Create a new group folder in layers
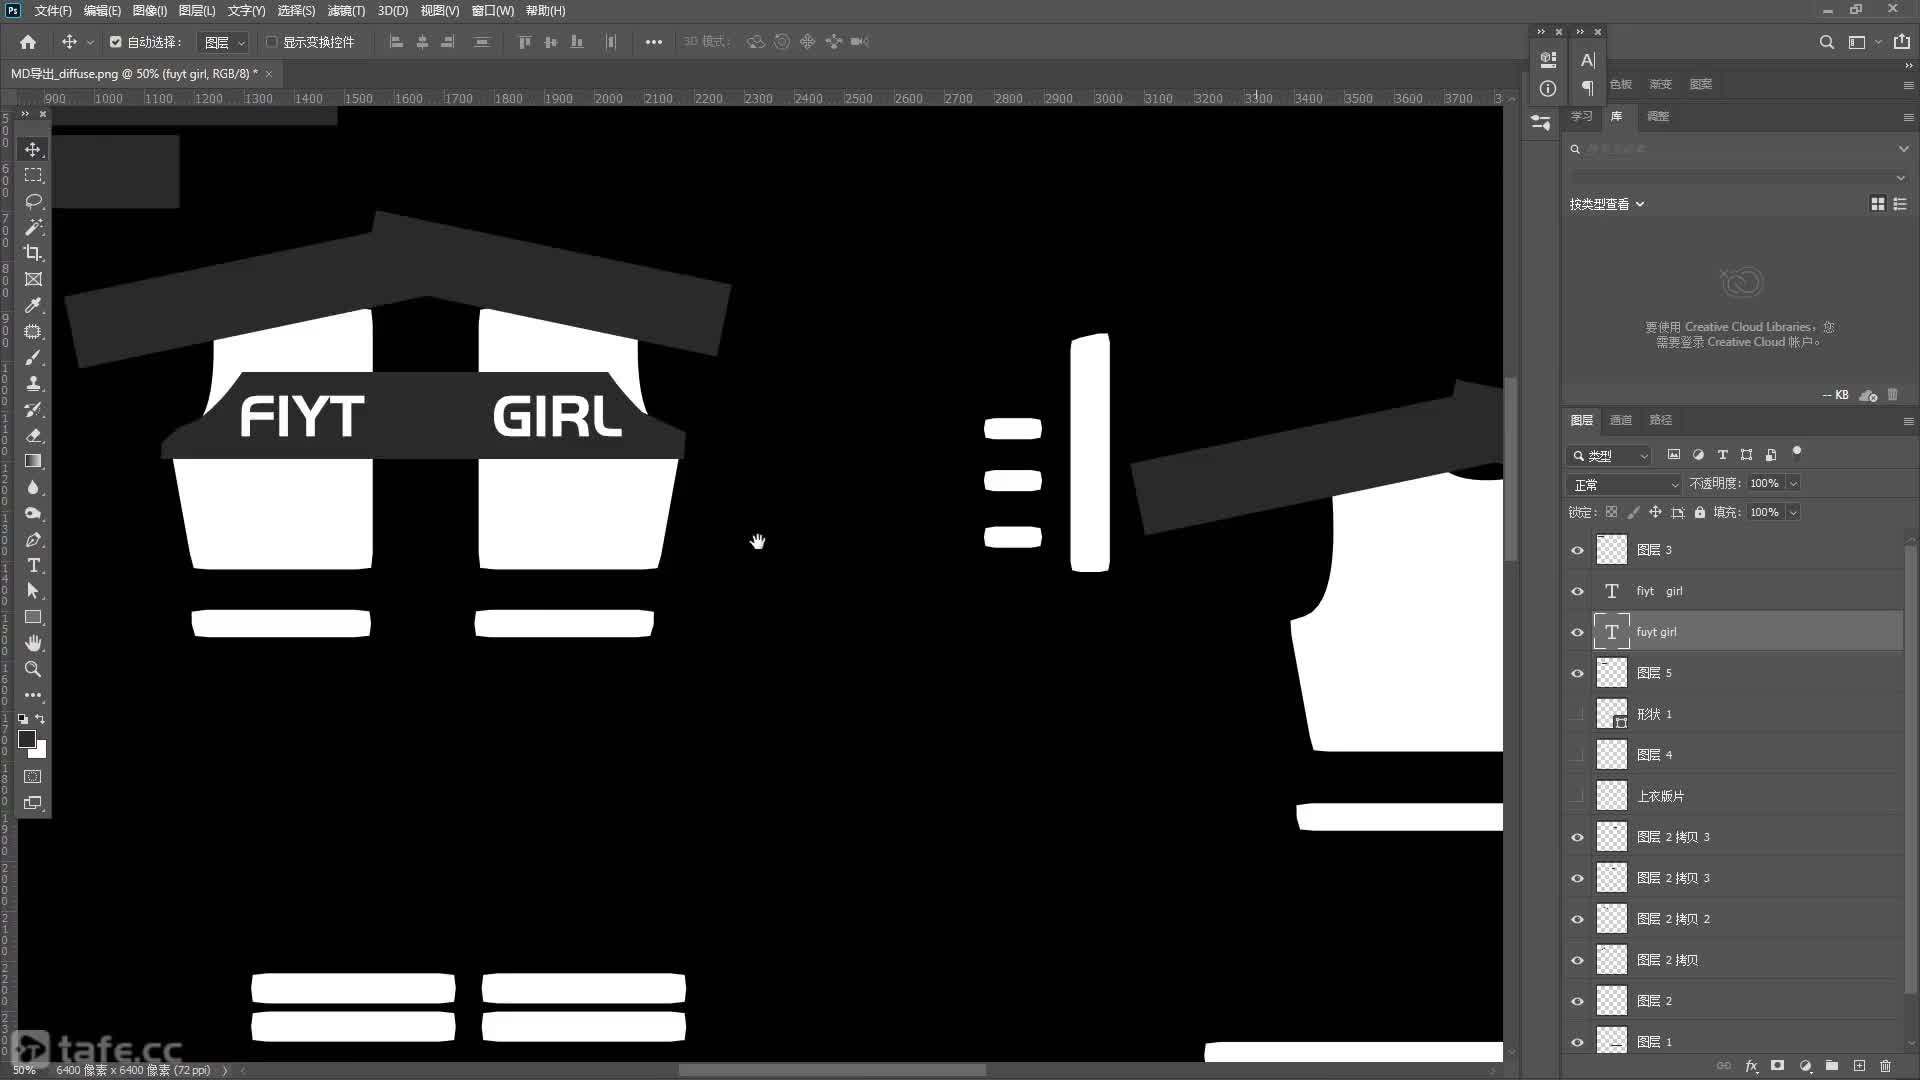This screenshot has height=1080, width=1920. [x=1832, y=1066]
